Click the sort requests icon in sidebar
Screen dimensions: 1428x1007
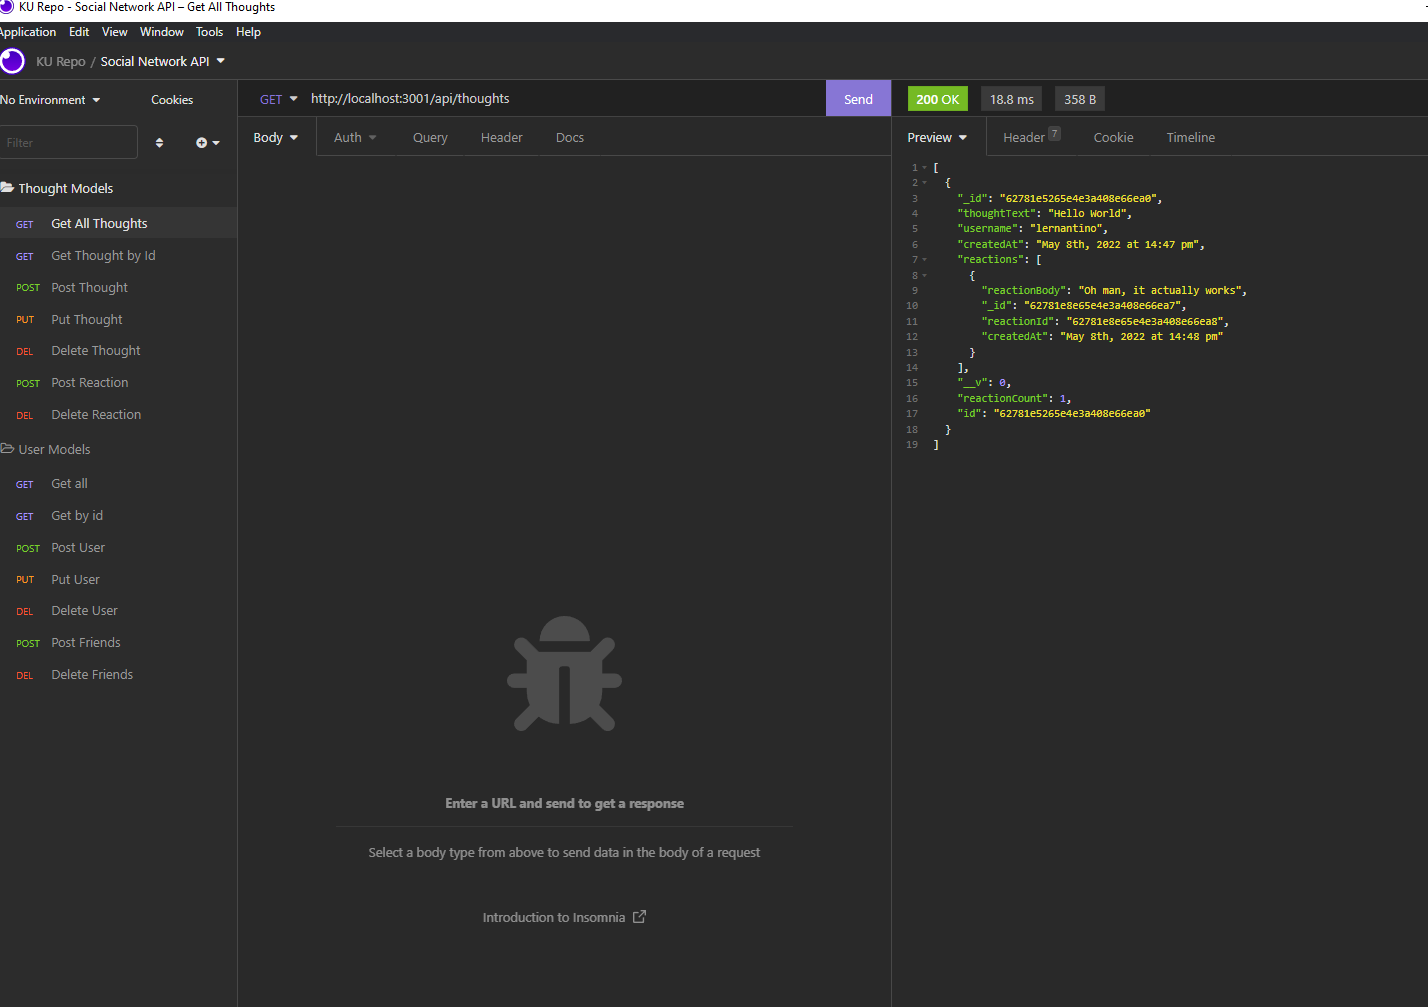pos(159,142)
